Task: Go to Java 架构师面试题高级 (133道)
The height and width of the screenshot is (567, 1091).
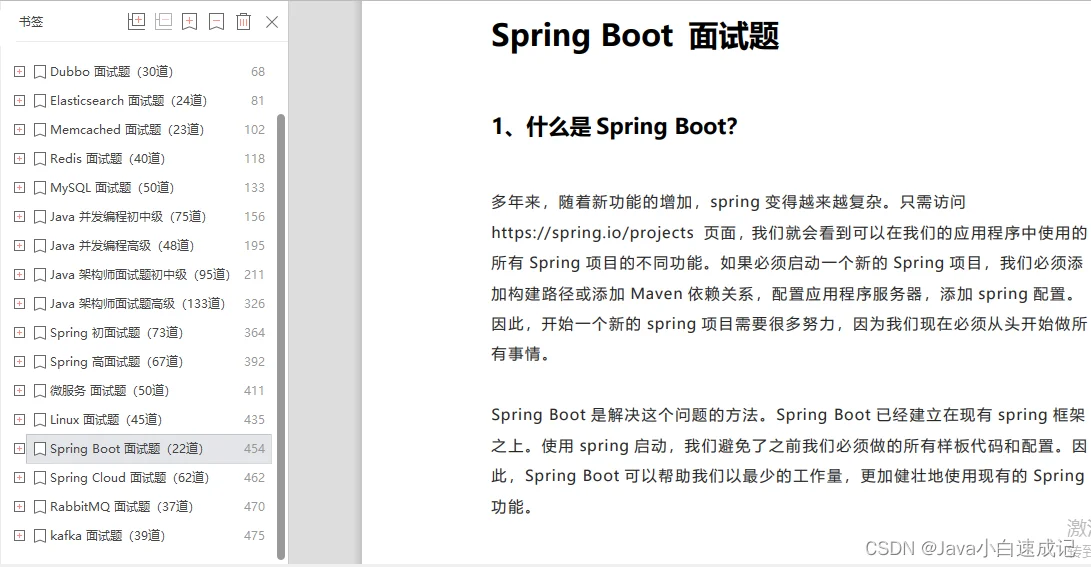Action: click(138, 303)
